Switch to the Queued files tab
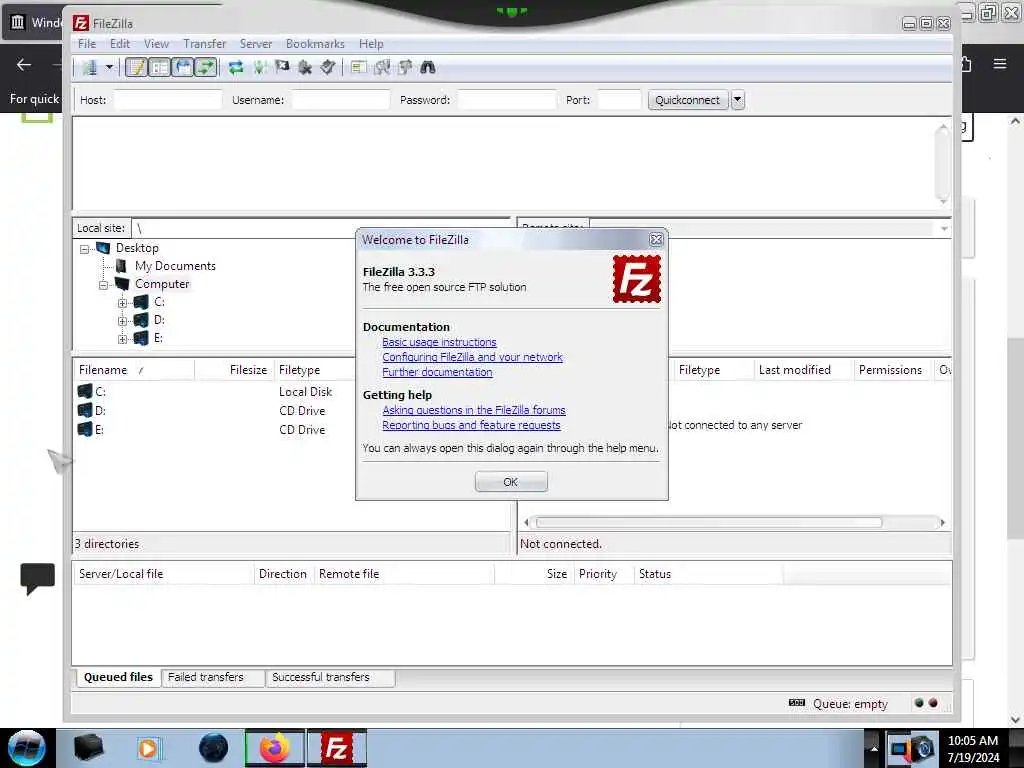 point(118,677)
